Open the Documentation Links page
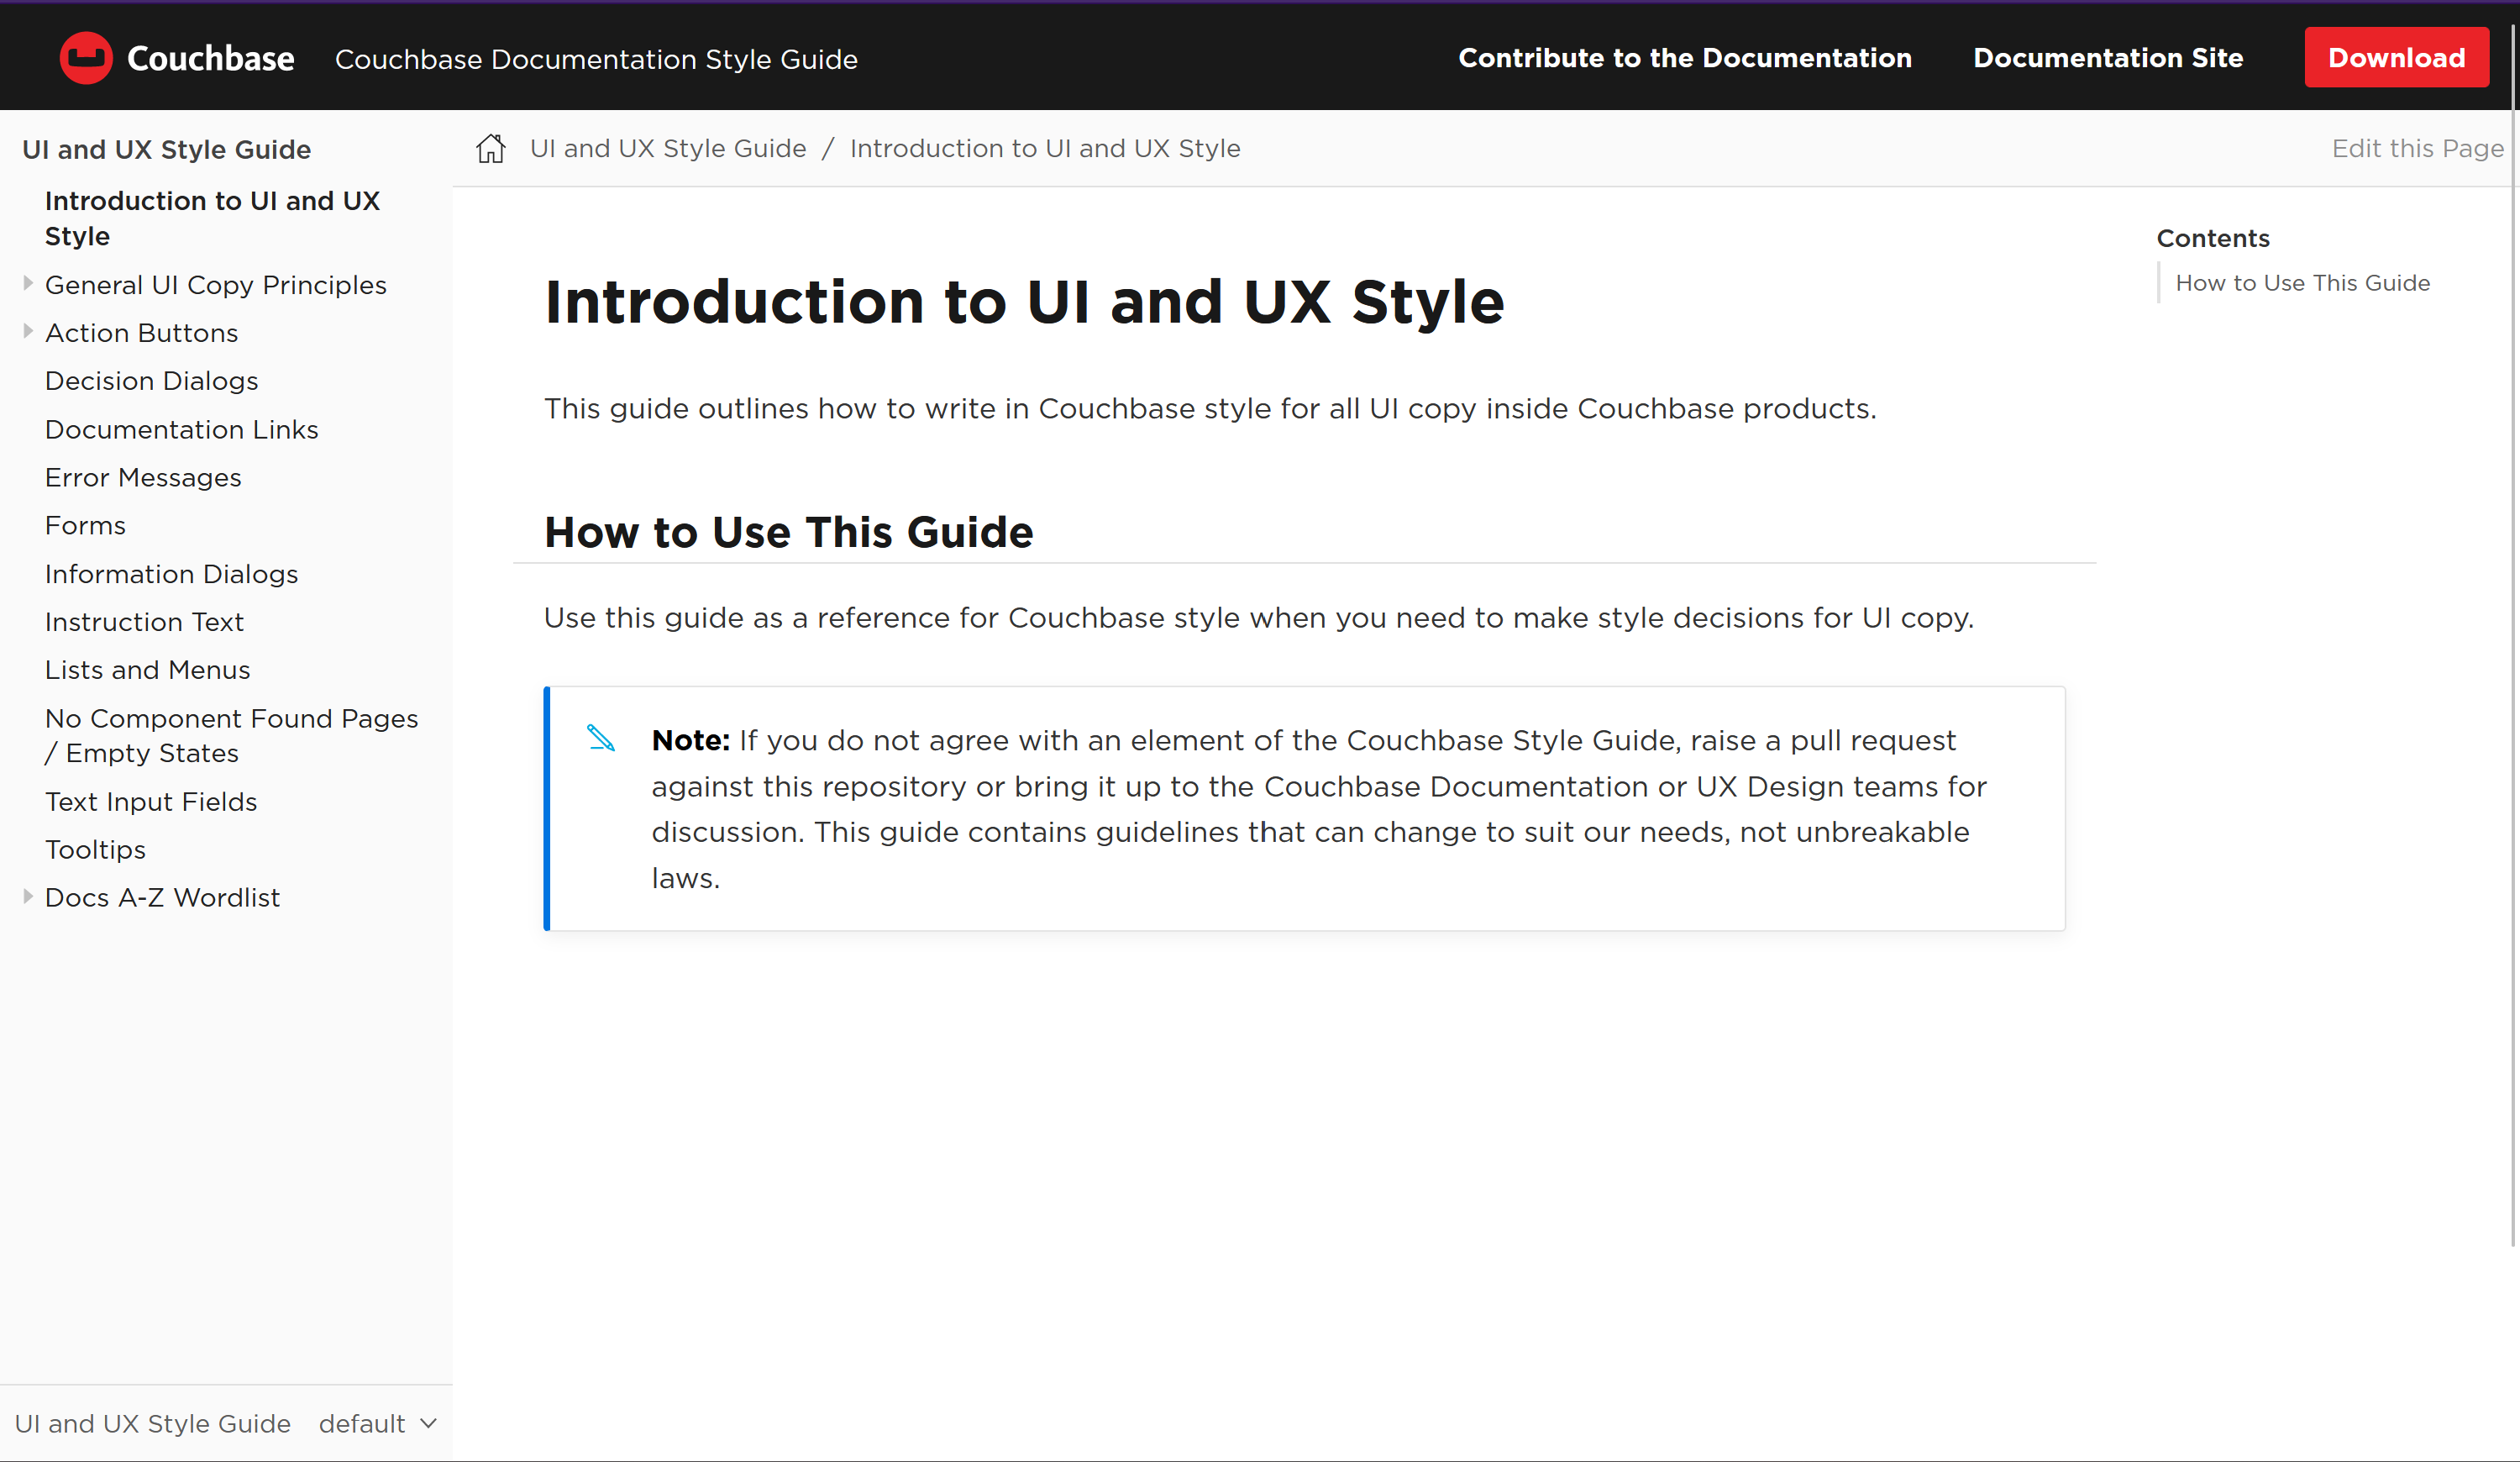This screenshot has width=2520, height=1462. click(x=182, y=429)
